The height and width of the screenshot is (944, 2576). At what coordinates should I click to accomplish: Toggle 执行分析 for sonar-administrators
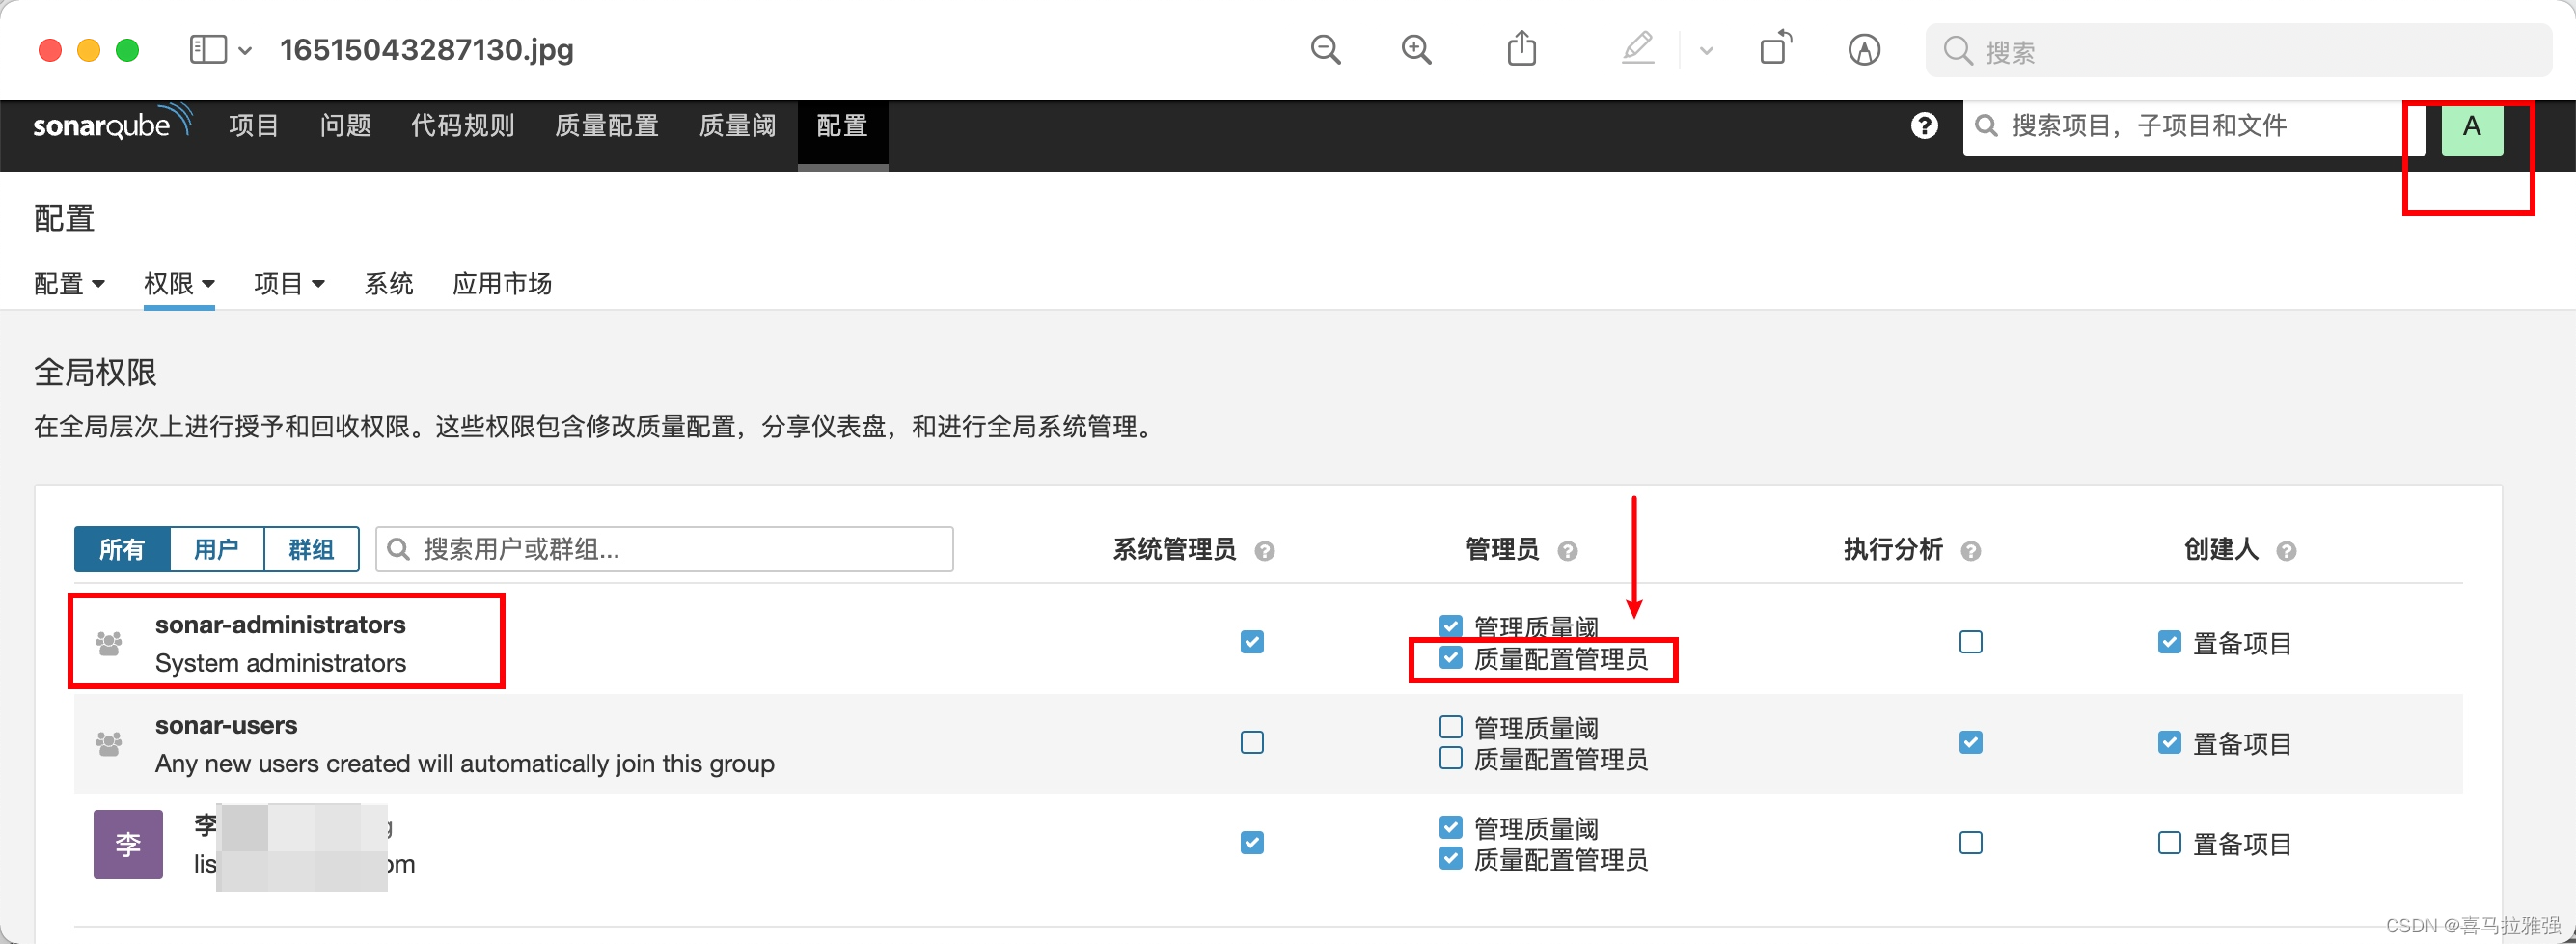coord(1970,642)
